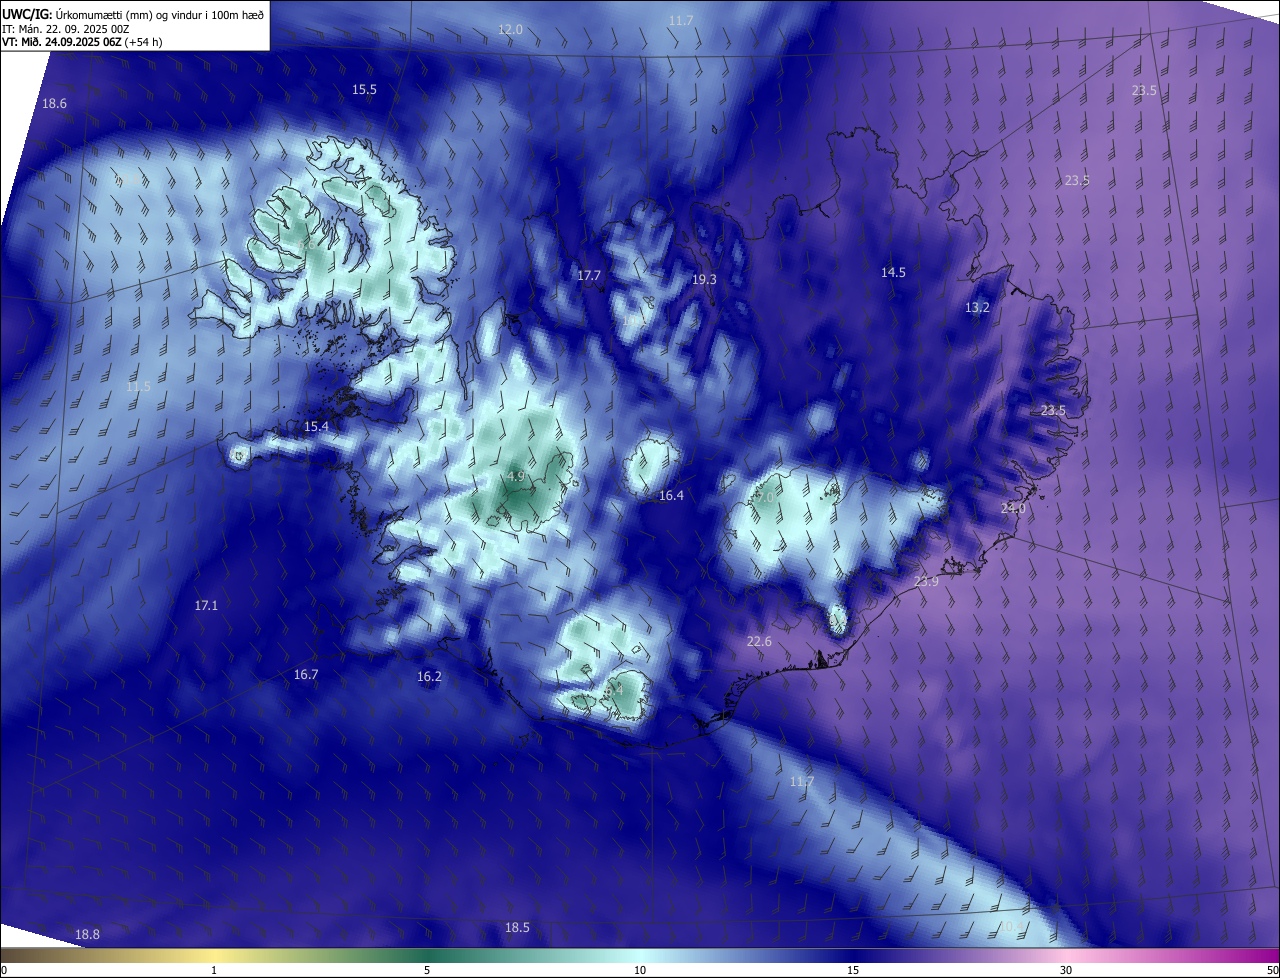
Task: Select the 15.4 value label
Action: [316, 427]
